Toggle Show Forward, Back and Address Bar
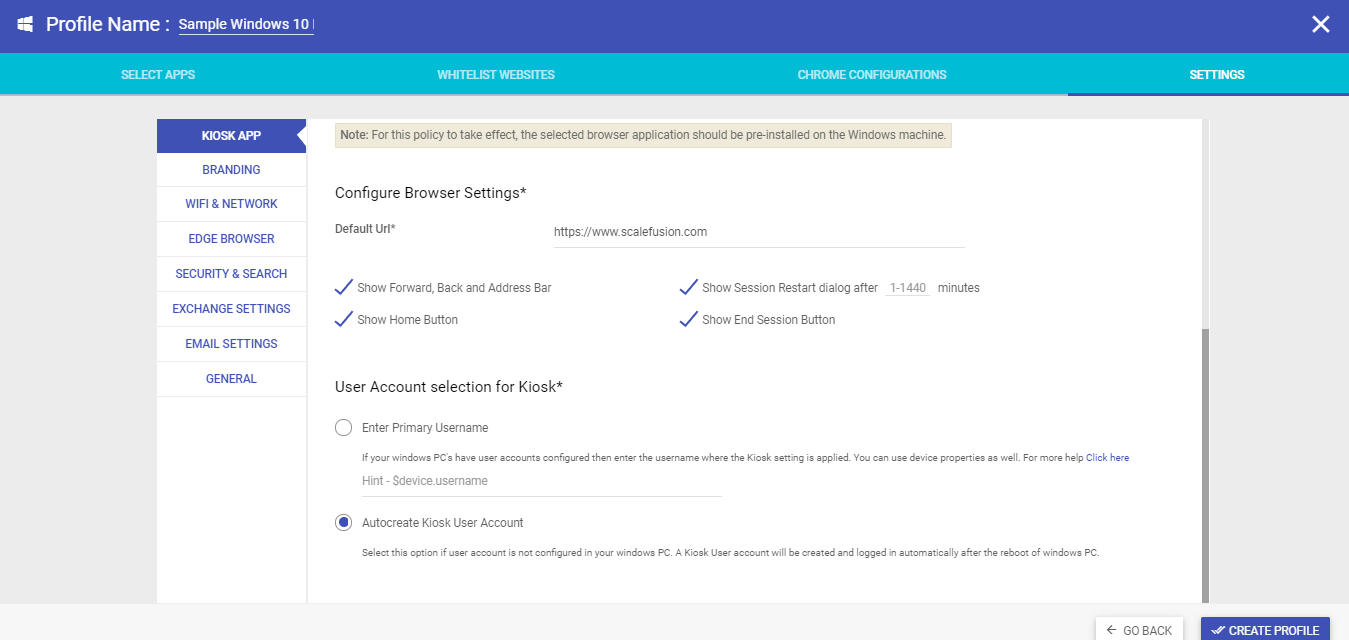1349x640 pixels. click(x=344, y=288)
